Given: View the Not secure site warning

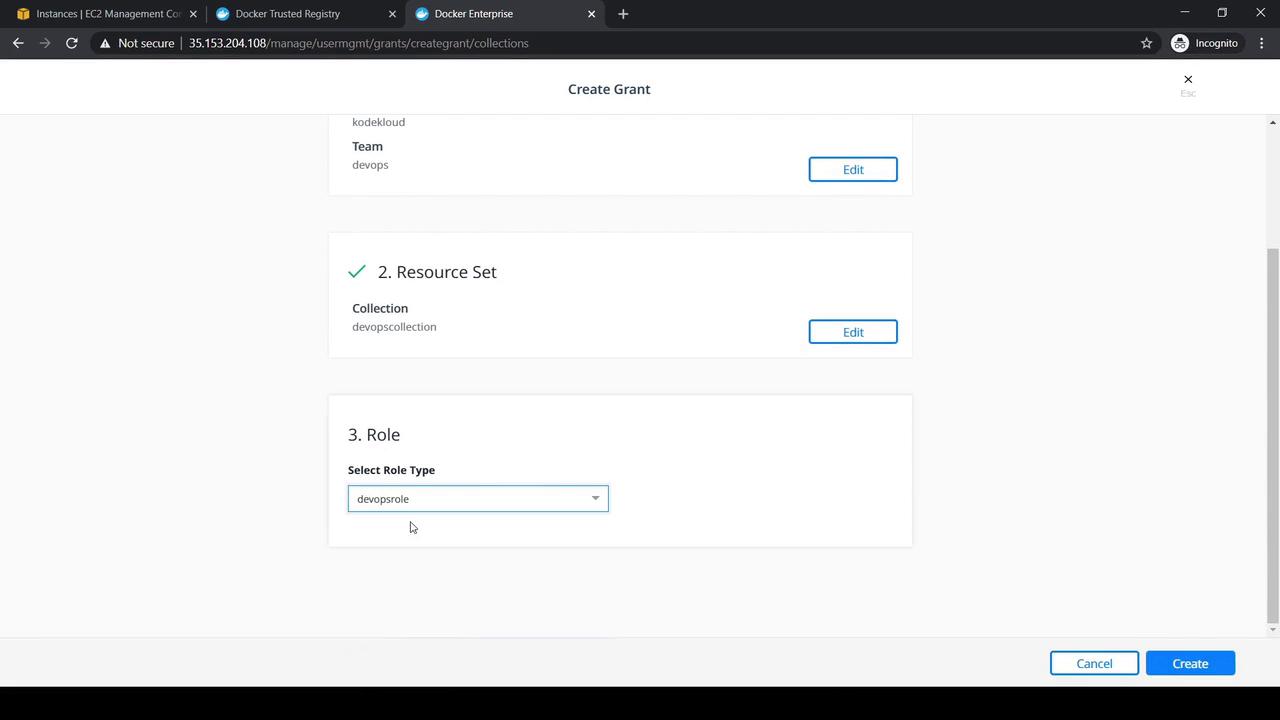Looking at the screenshot, I should pyautogui.click(x=137, y=43).
